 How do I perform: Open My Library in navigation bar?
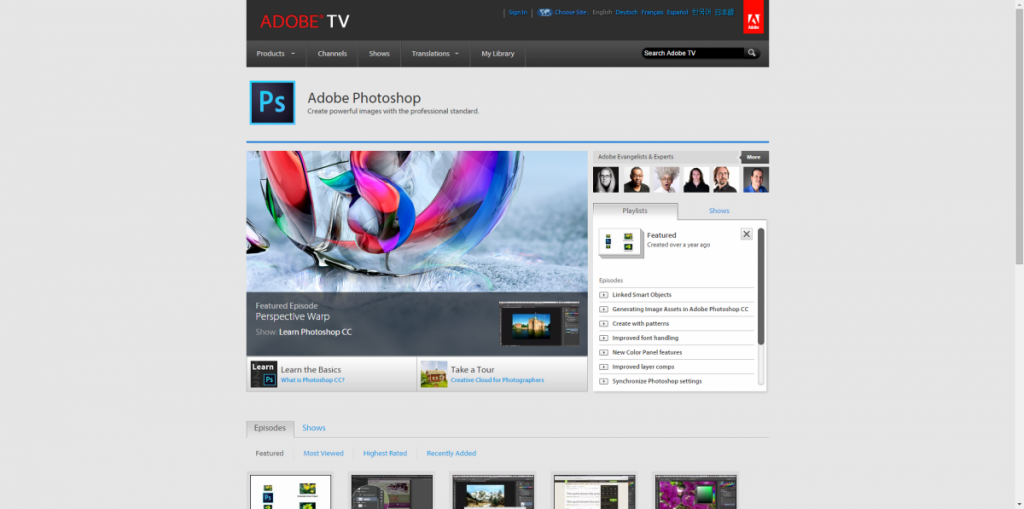pyautogui.click(x=498, y=54)
